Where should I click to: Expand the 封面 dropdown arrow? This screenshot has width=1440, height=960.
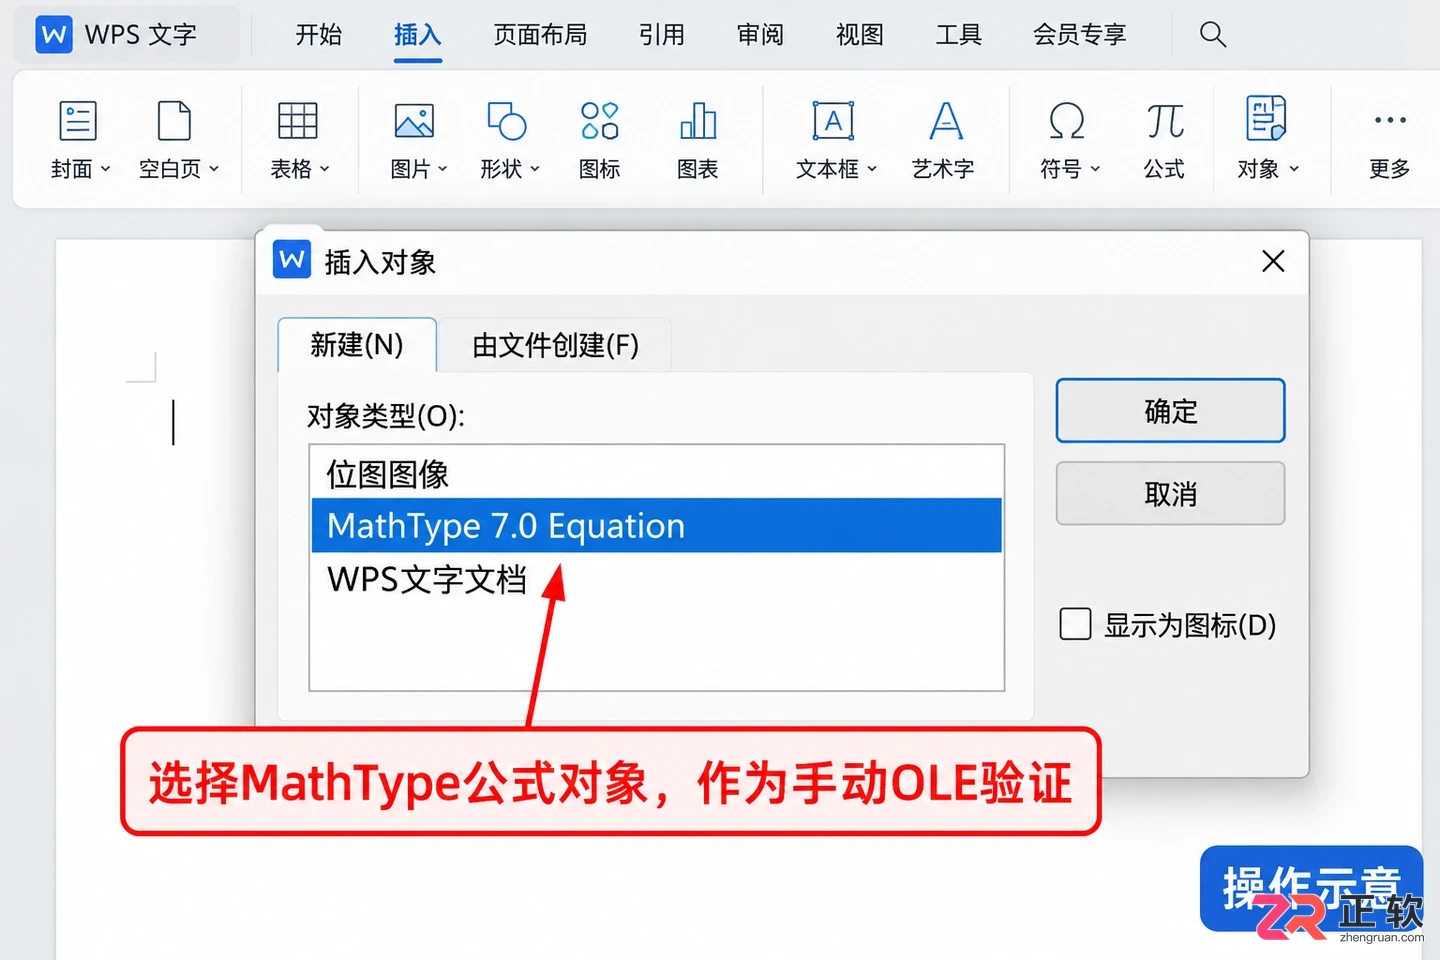click(x=106, y=169)
